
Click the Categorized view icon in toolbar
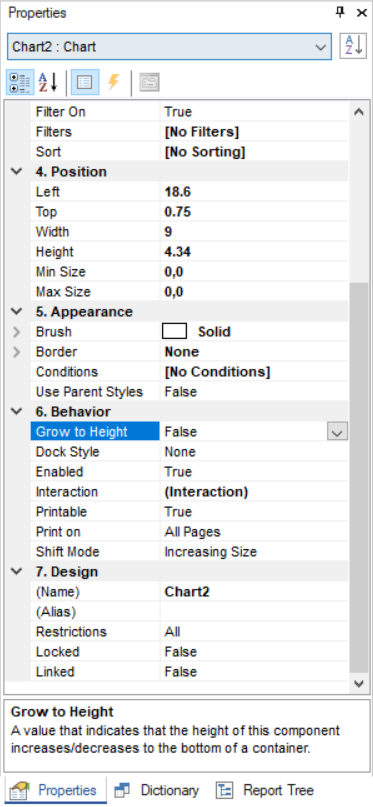[20, 82]
